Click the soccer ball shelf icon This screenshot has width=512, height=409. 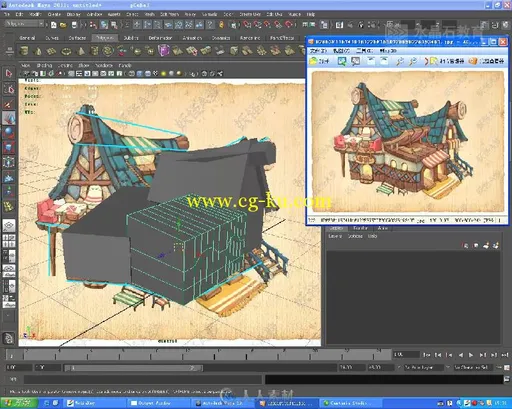(x=108, y=51)
